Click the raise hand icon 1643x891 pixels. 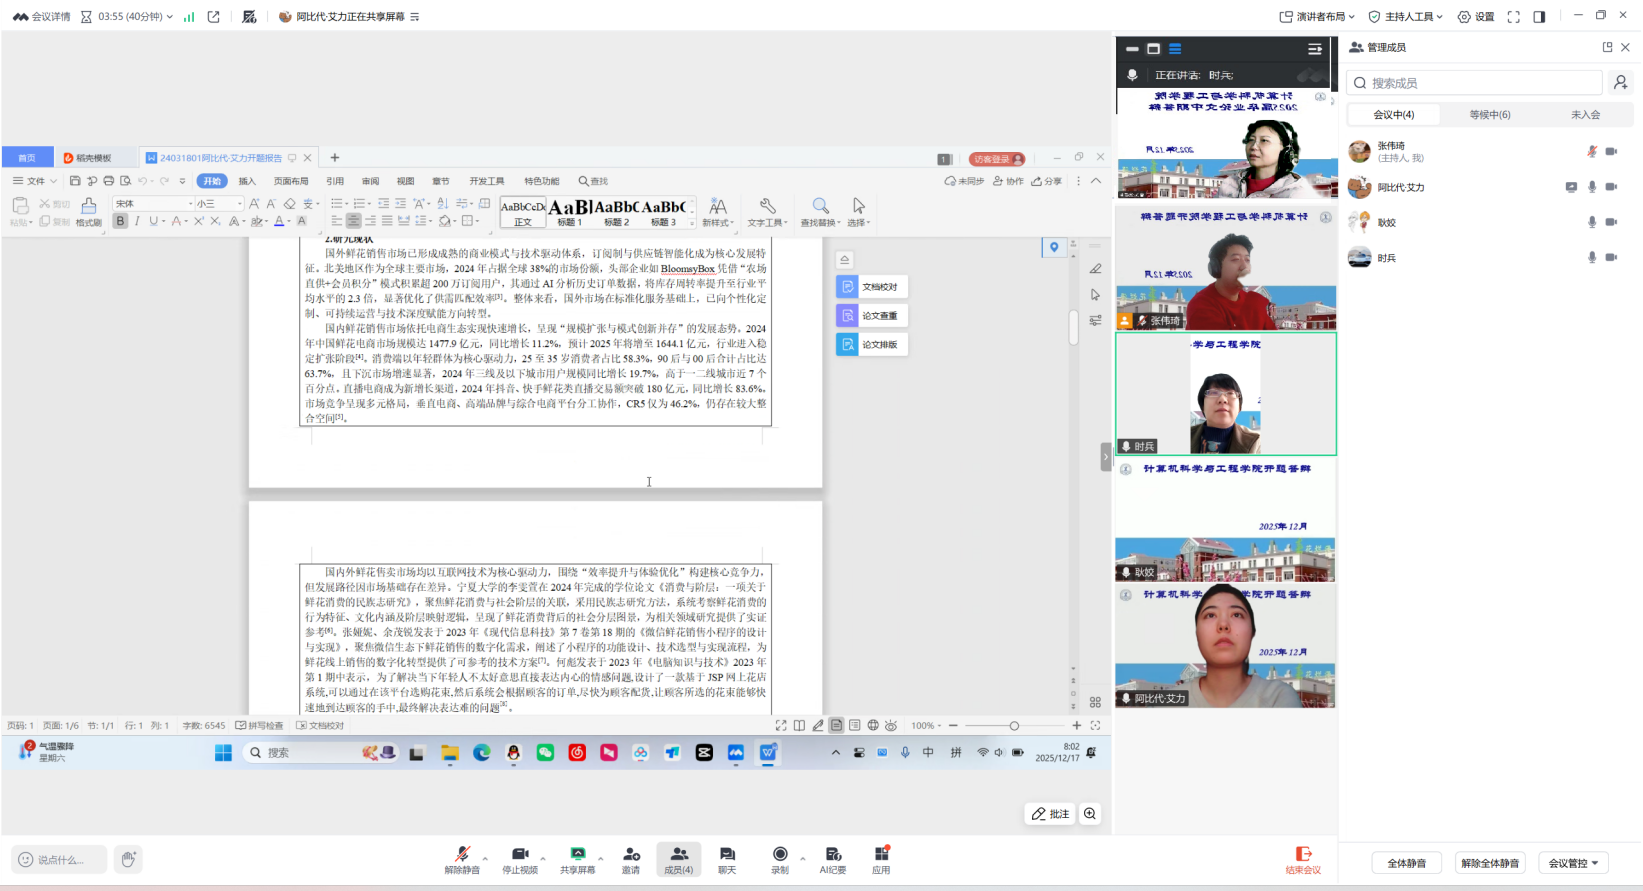tap(128, 859)
